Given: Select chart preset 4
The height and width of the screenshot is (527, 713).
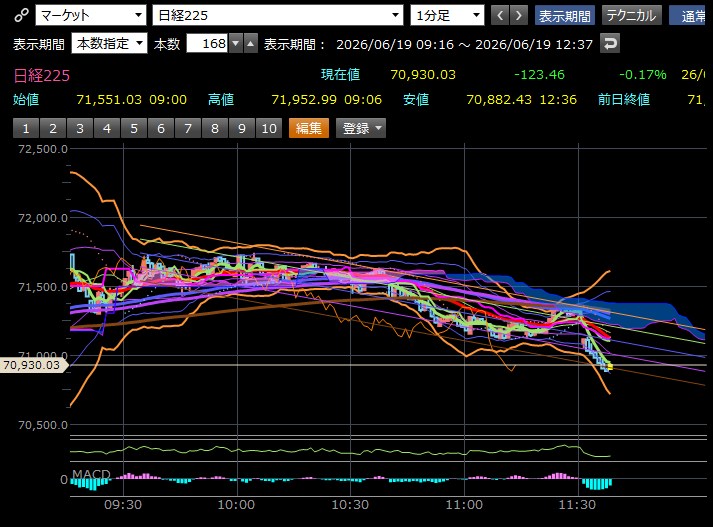Looking at the screenshot, I should 107,128.
